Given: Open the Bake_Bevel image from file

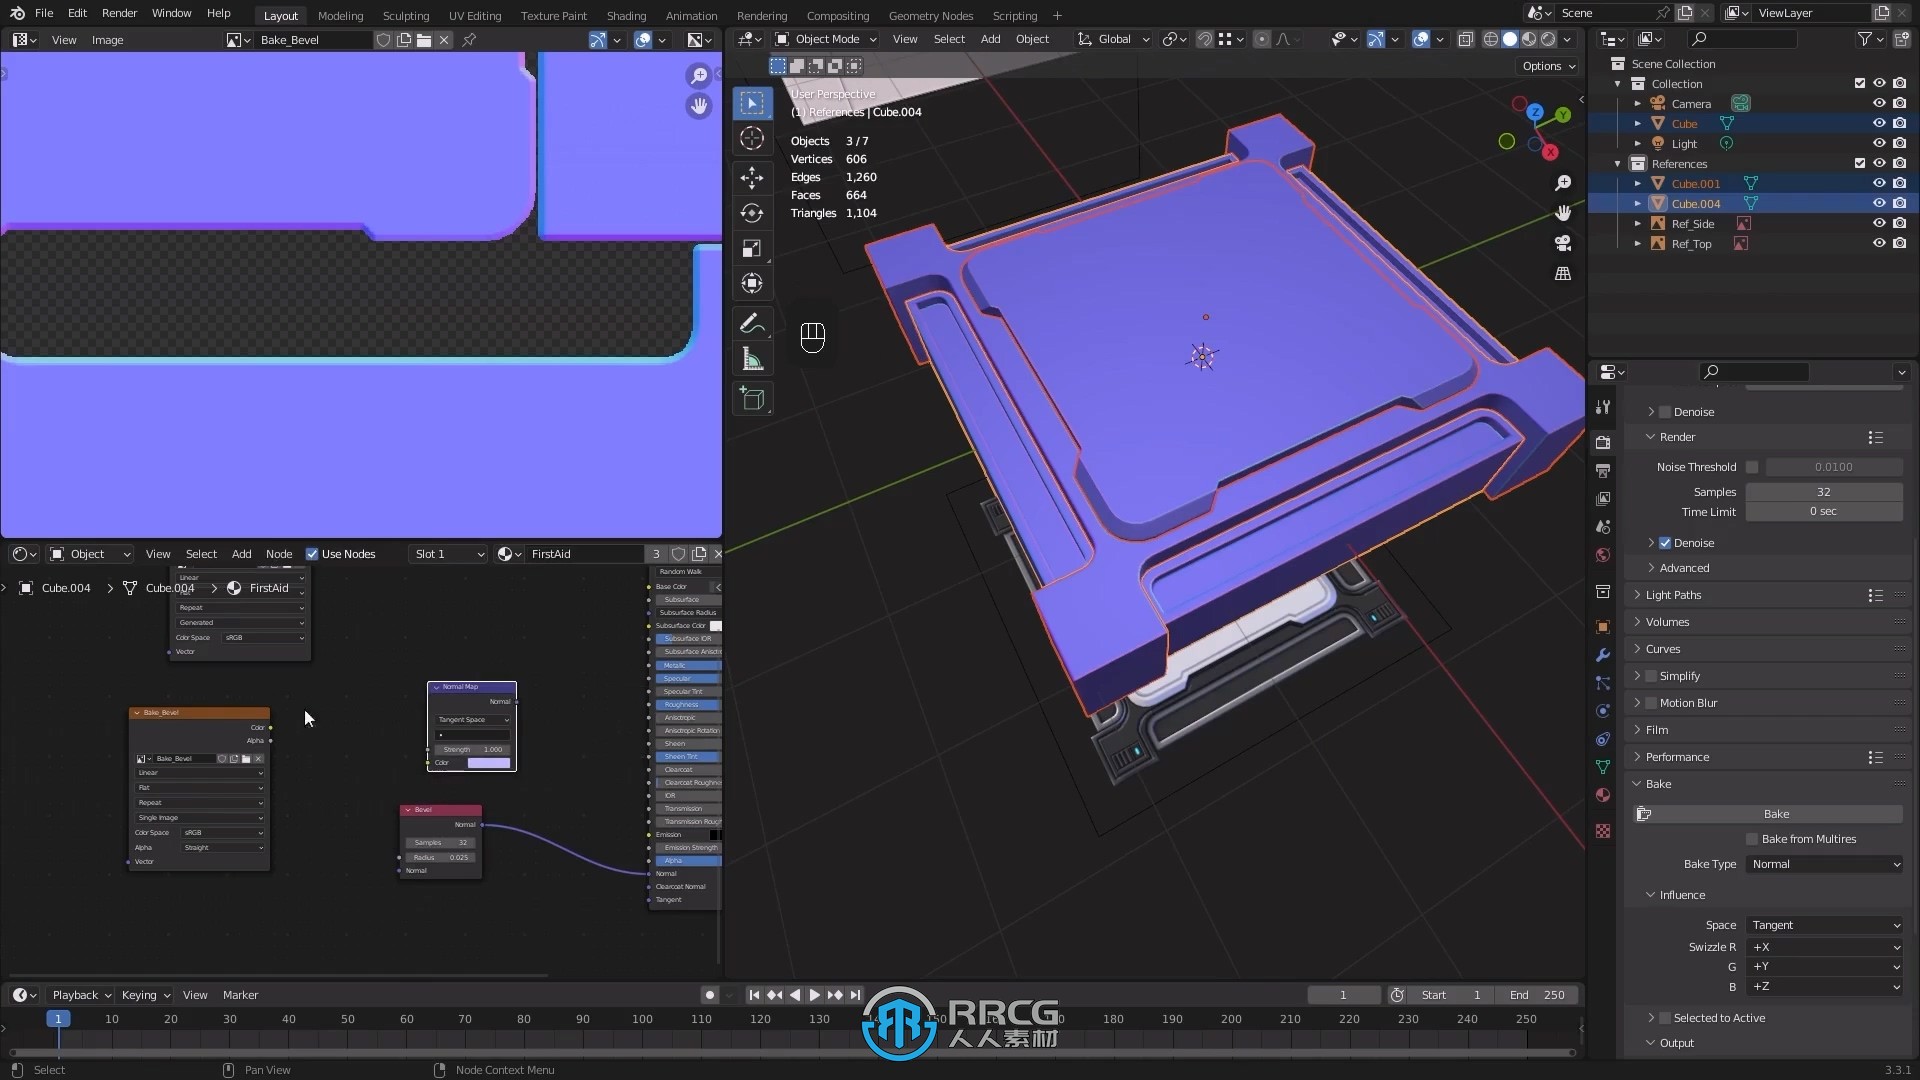Looking at the screenshot, I should pyautogui.click(x=424, y=40).
